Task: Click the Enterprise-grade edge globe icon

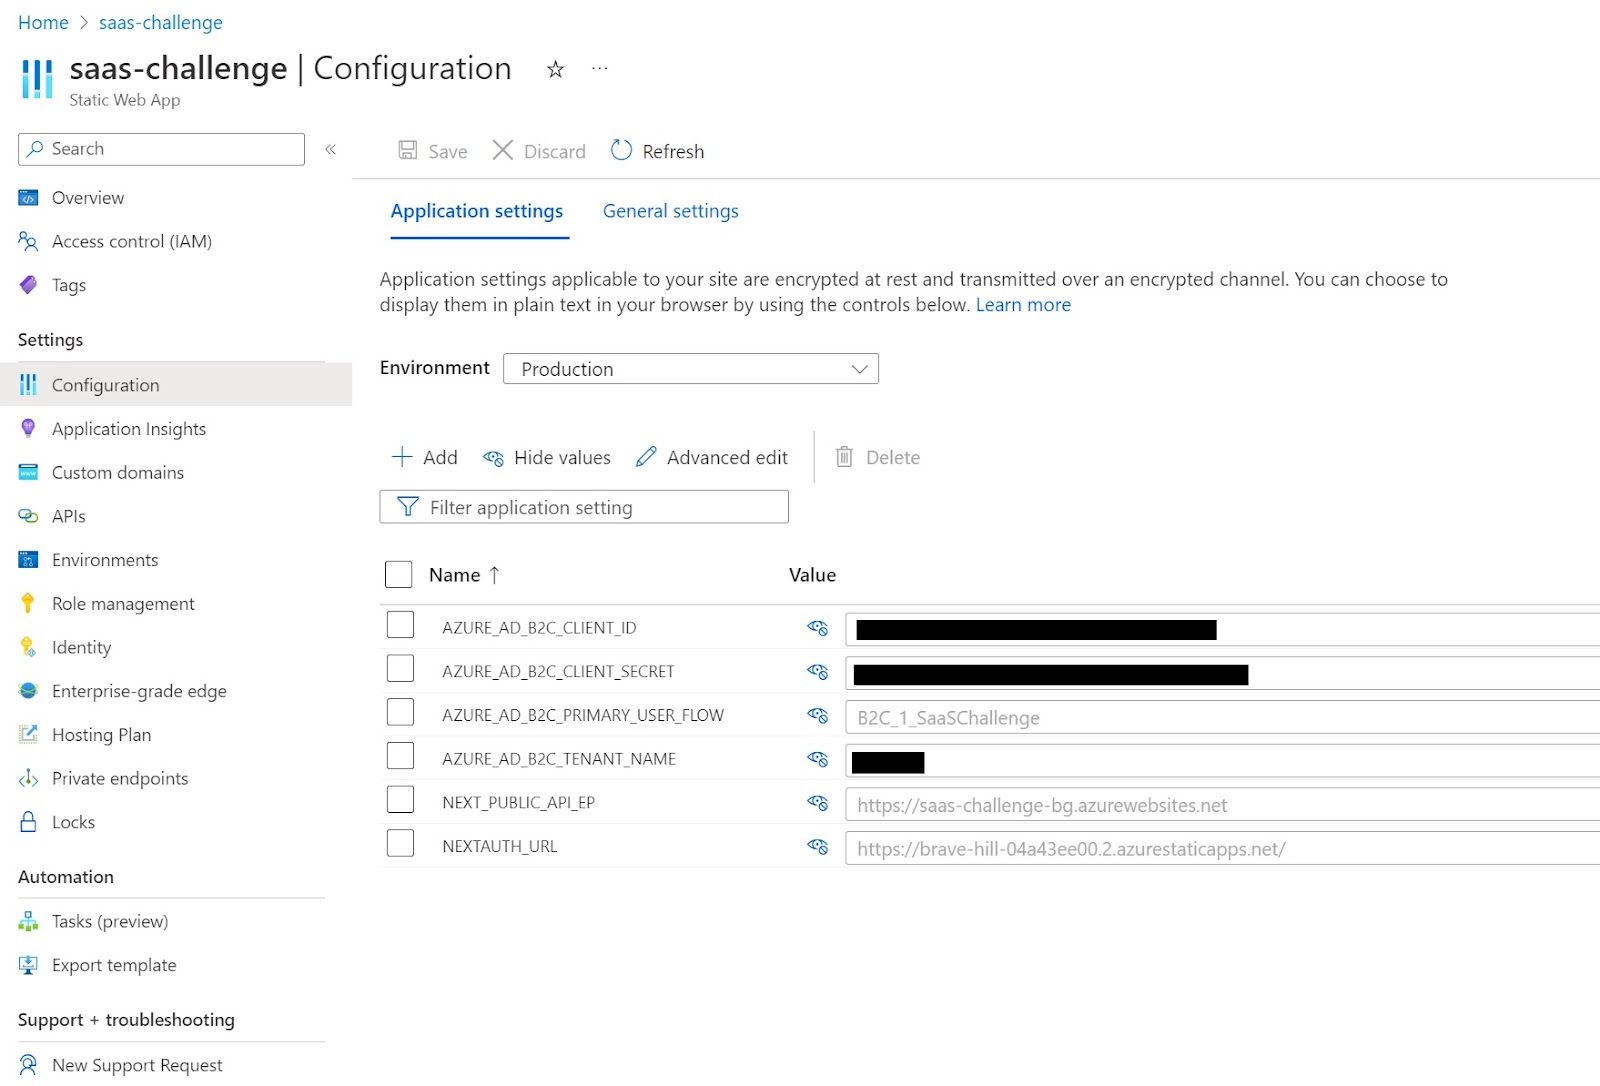Action: [x=28, y=691]
